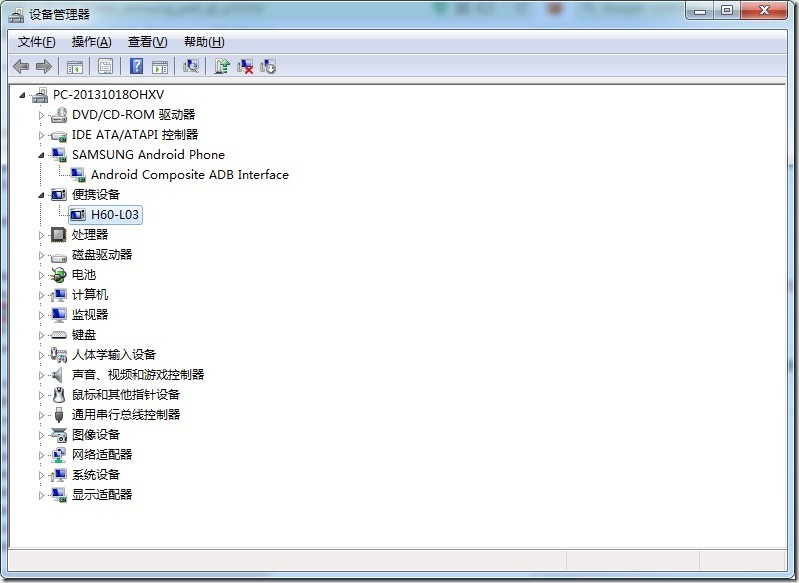This screenshot has width=799, height=583.
Task: Expand the 显示适配器 category
Action: (x=42, y=495)
